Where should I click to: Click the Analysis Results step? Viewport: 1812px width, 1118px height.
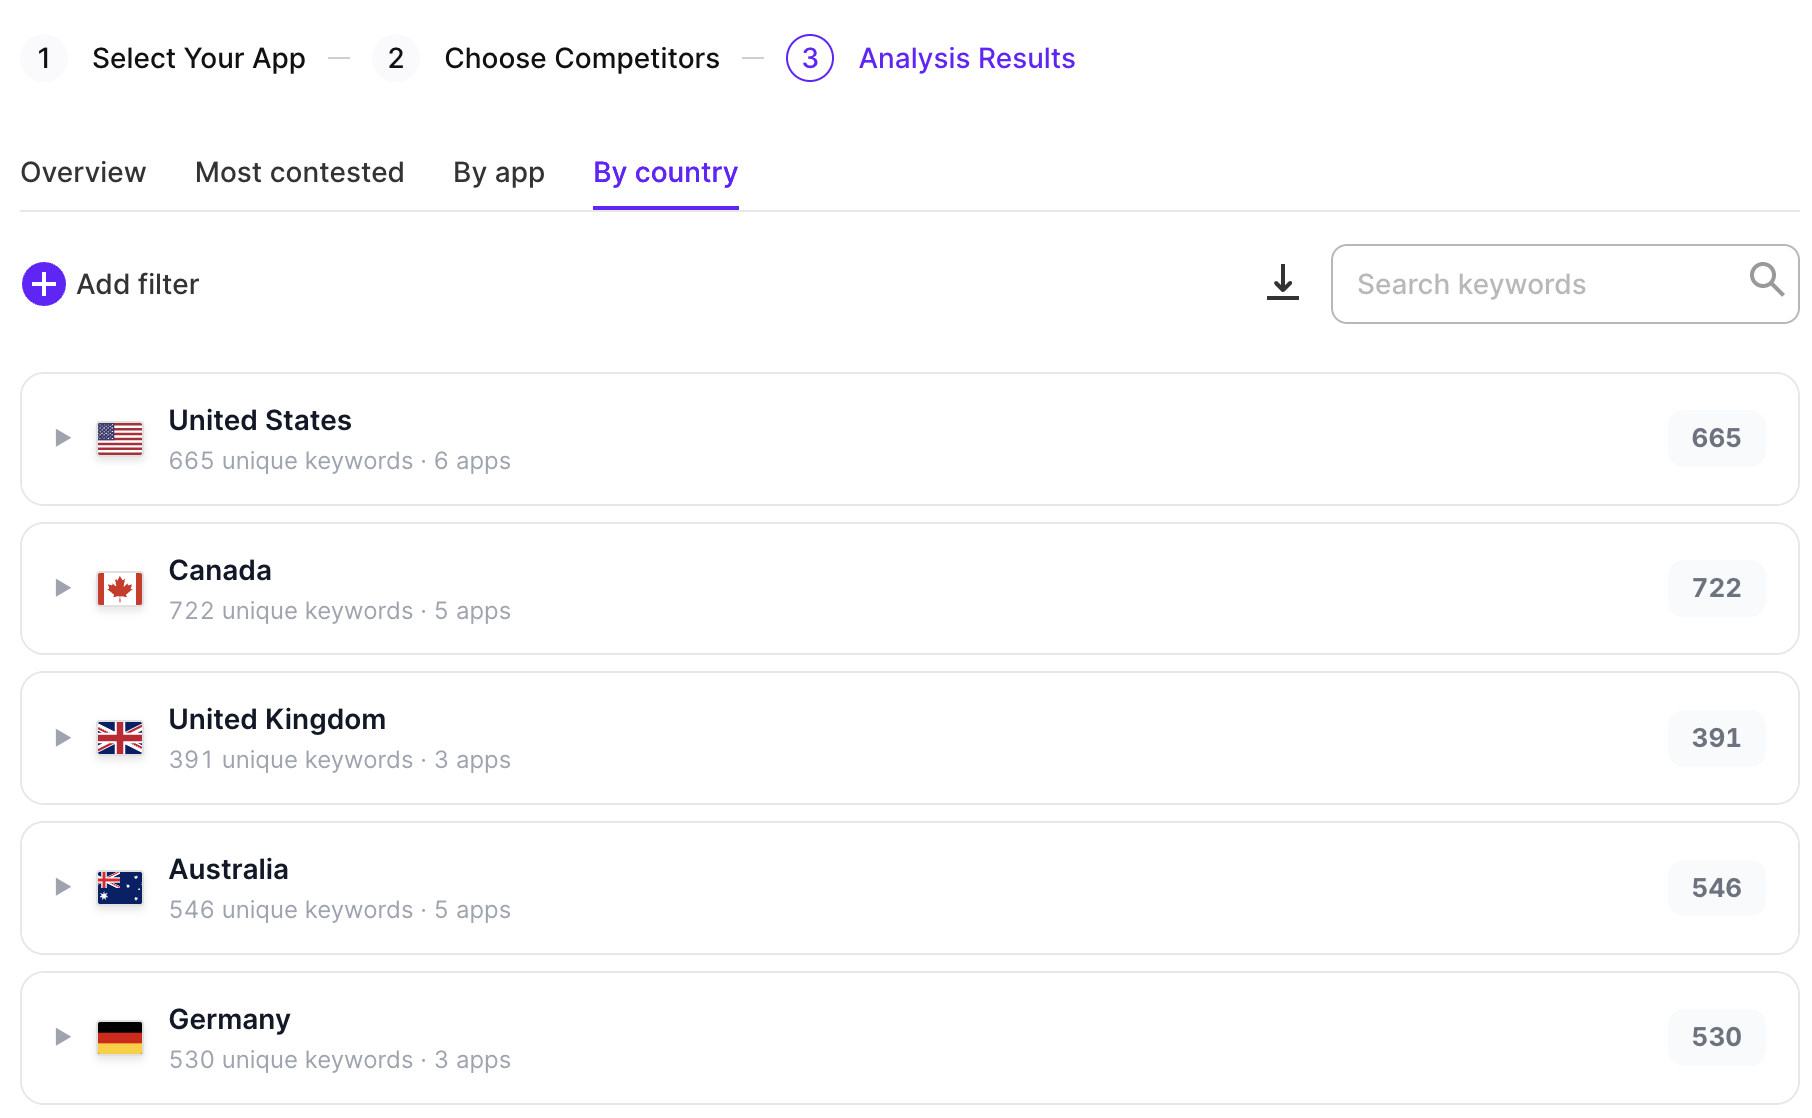966,58
